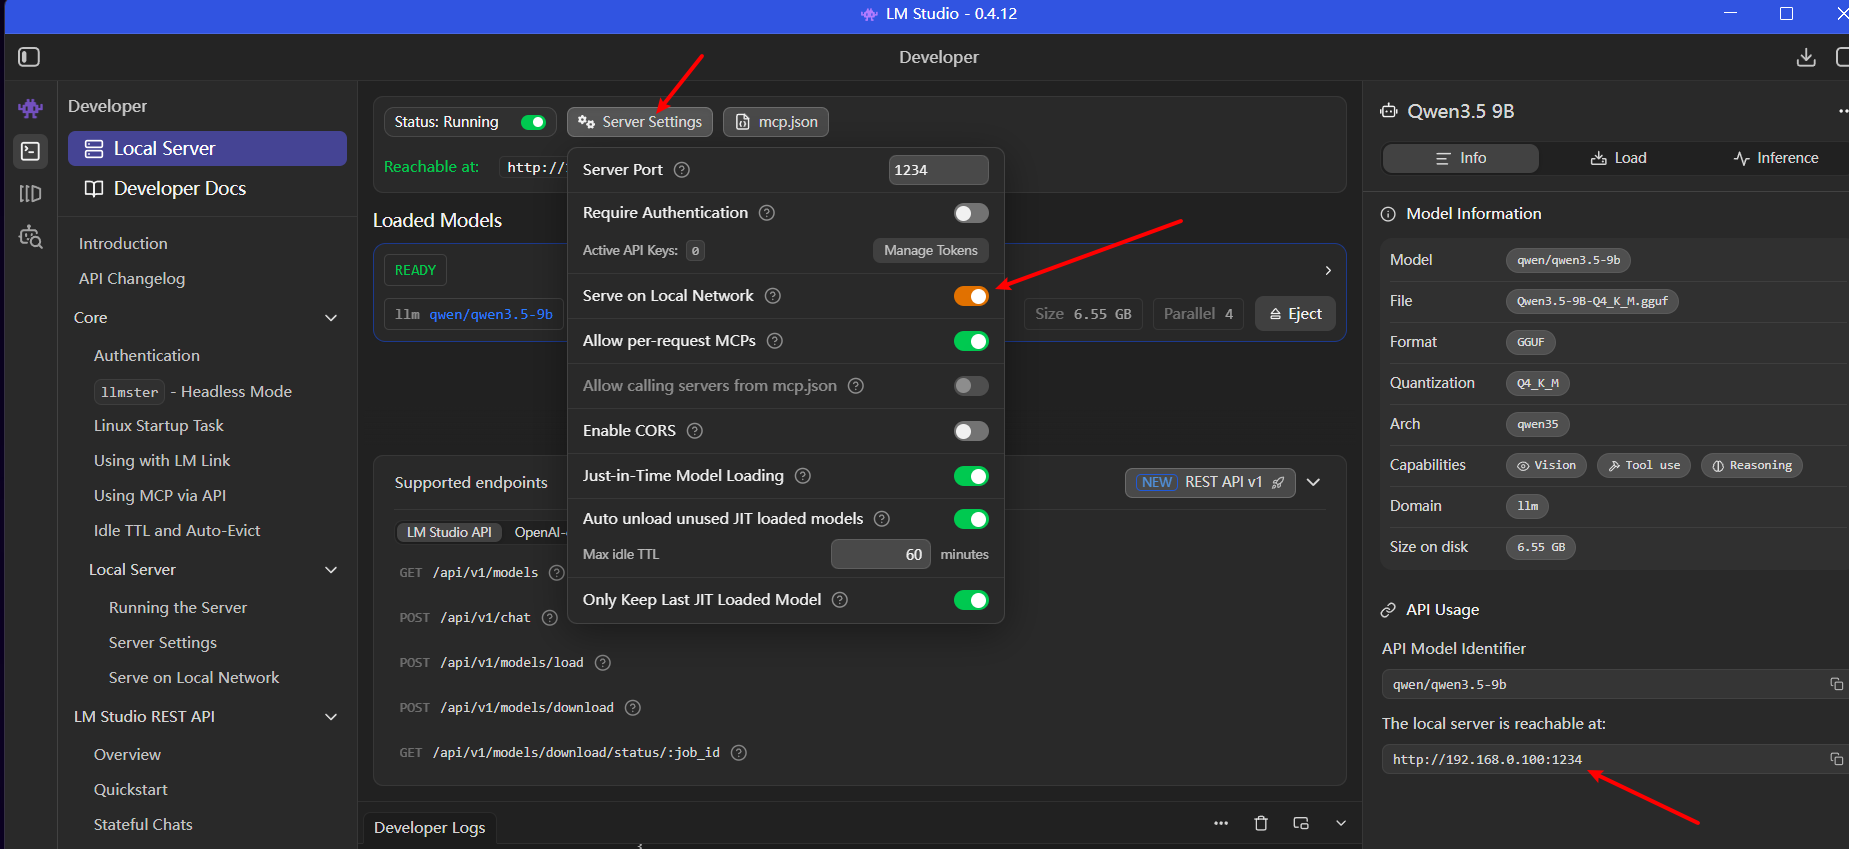Viewport: 1849px width, 849px height.
Task: Copy the local server address http://192.168.0.100:1234
Action: (1836, 759)
